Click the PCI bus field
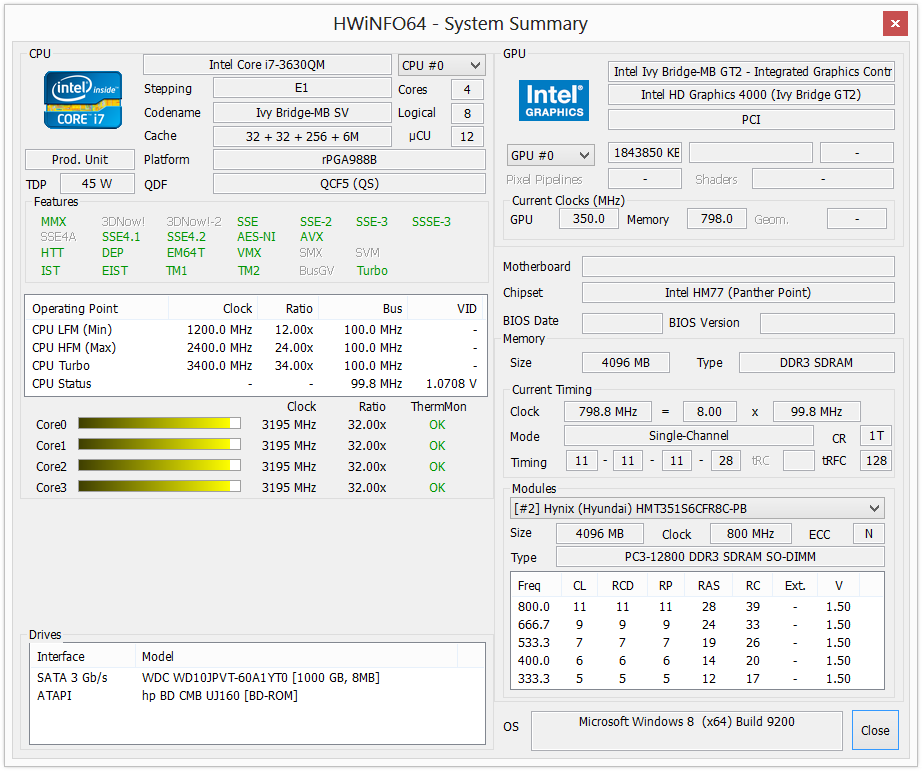The width and height of the screenshot is (922, 771). tap(751, 119)
